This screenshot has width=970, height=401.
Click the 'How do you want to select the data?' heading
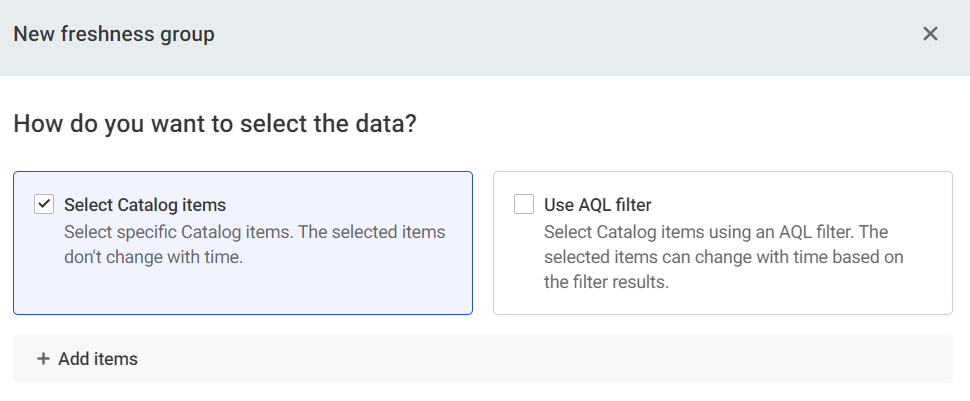tap(215, 125)
